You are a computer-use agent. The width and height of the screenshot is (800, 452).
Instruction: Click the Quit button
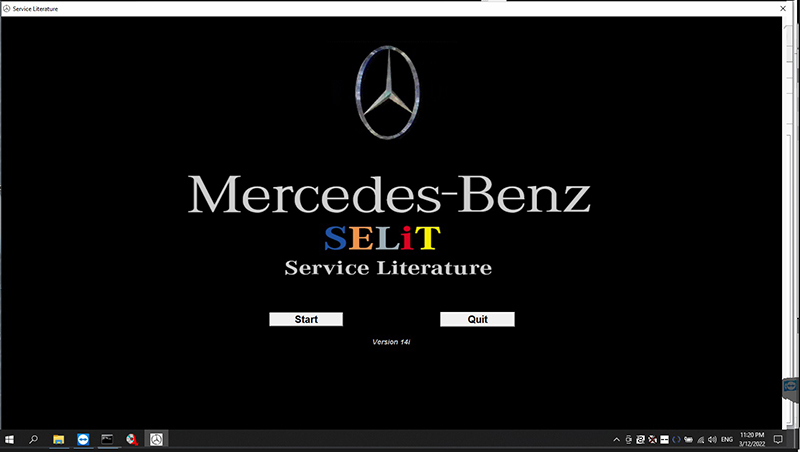click(478, 319)
